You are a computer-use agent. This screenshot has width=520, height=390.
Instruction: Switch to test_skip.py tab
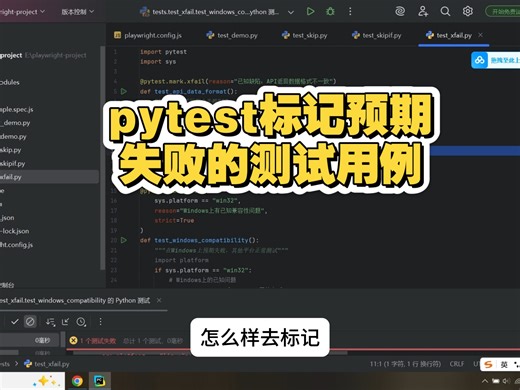304,35
